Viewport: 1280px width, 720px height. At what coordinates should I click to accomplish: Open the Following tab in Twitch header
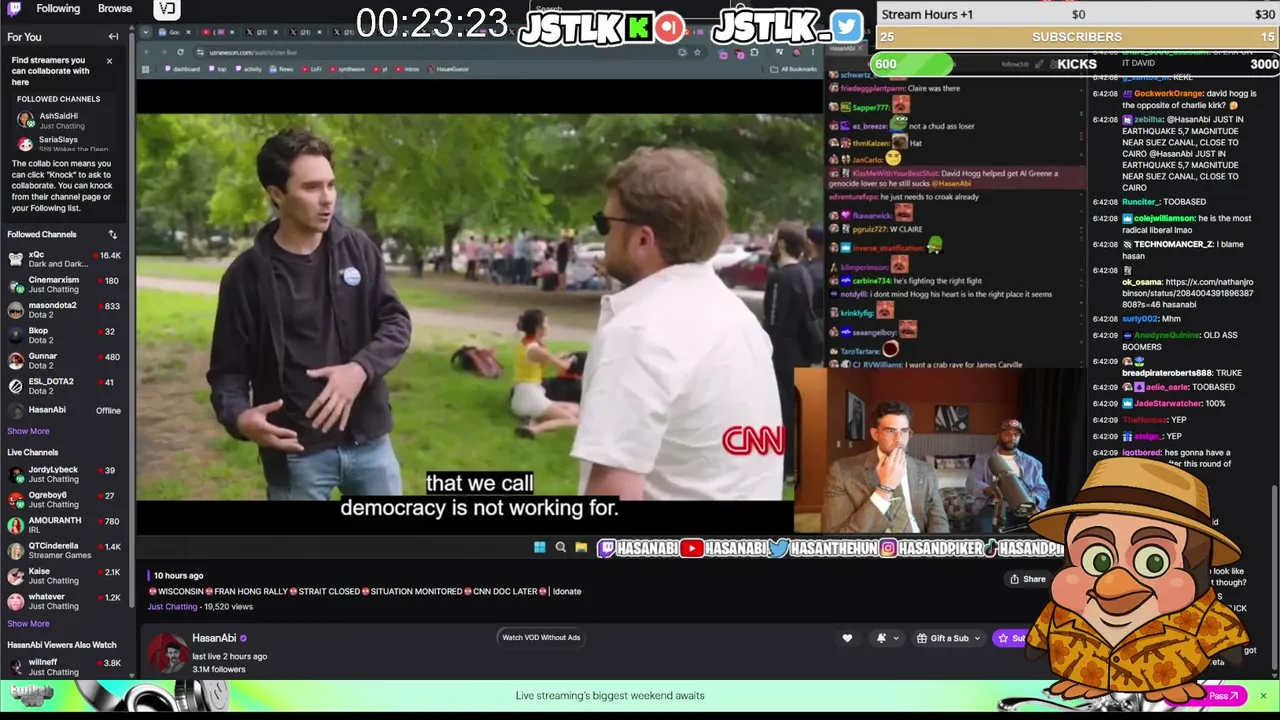point(58,9)
